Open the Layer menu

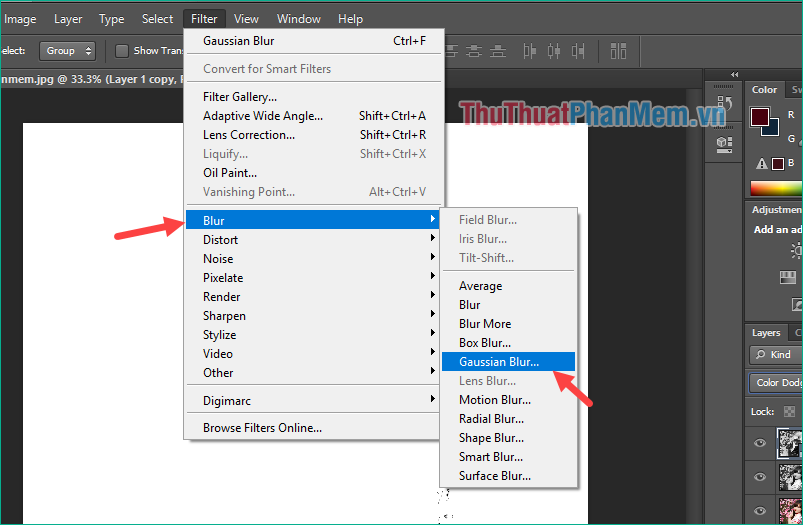(68, 19)
